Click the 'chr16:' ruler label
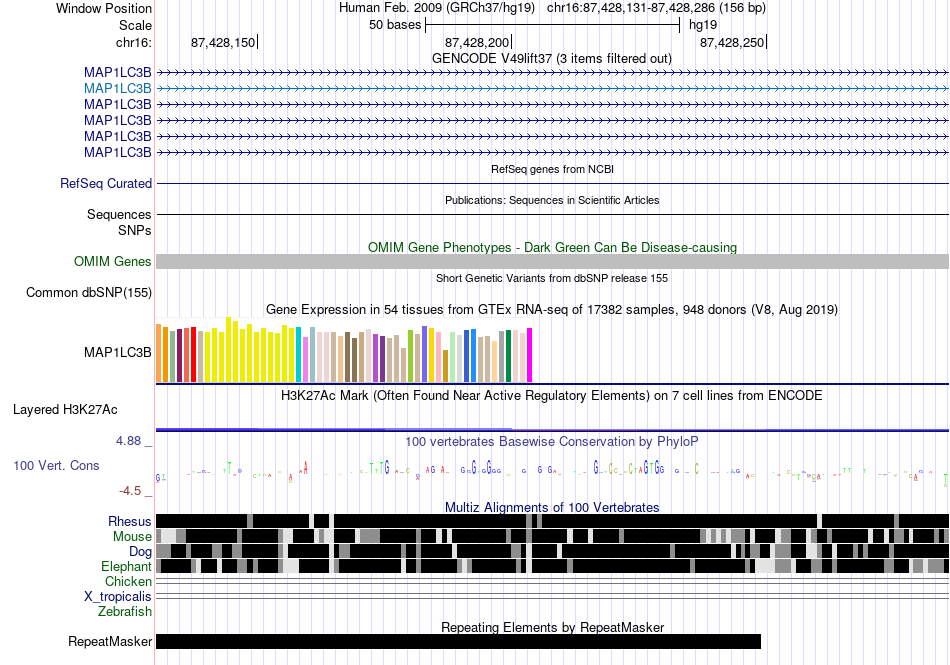The height and width of the screenshot is (665, 950). coord(134,42)
